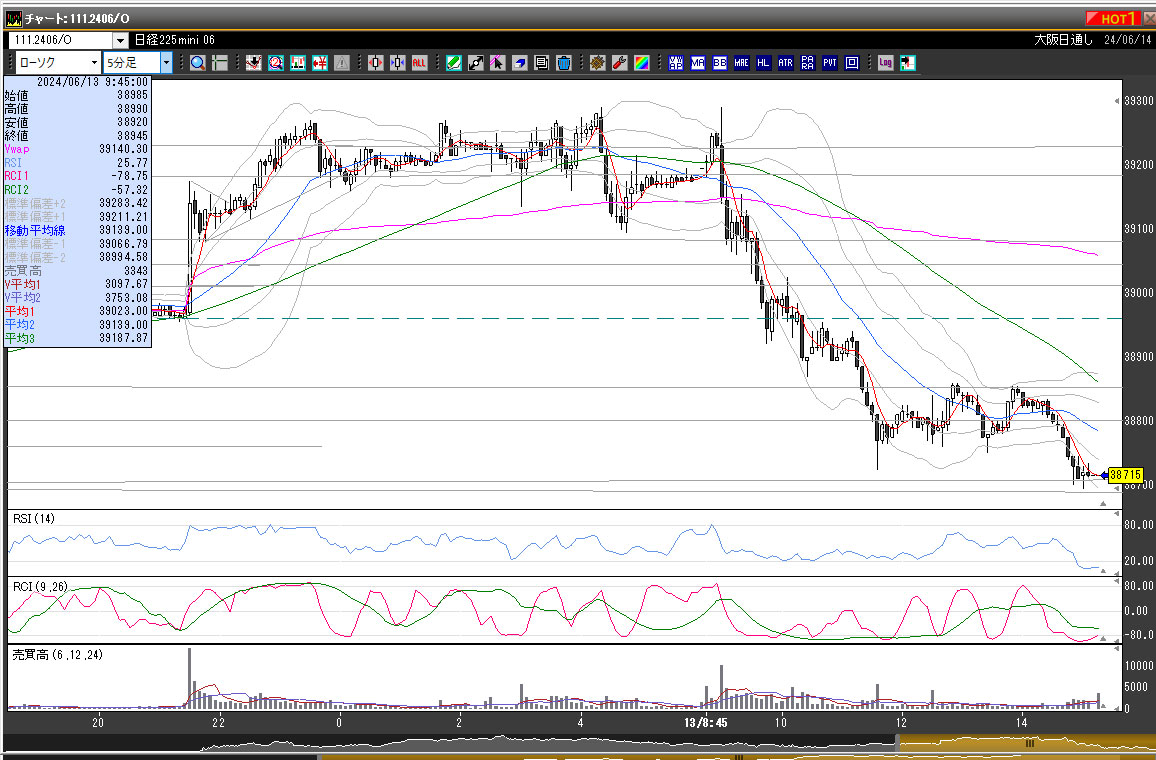Click the HOT1 button

pyautogui.click(x=1113, y=18)
